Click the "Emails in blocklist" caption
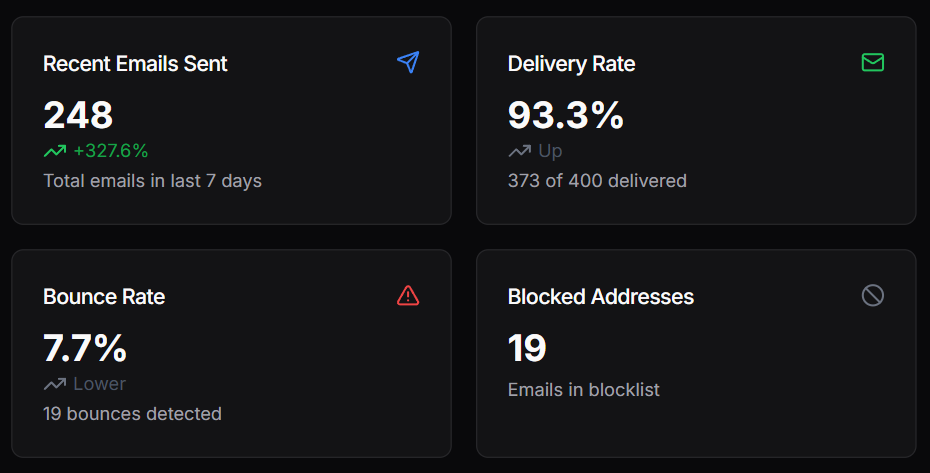Viewport: 930px width, 473px height. click(x=583, y=390)
